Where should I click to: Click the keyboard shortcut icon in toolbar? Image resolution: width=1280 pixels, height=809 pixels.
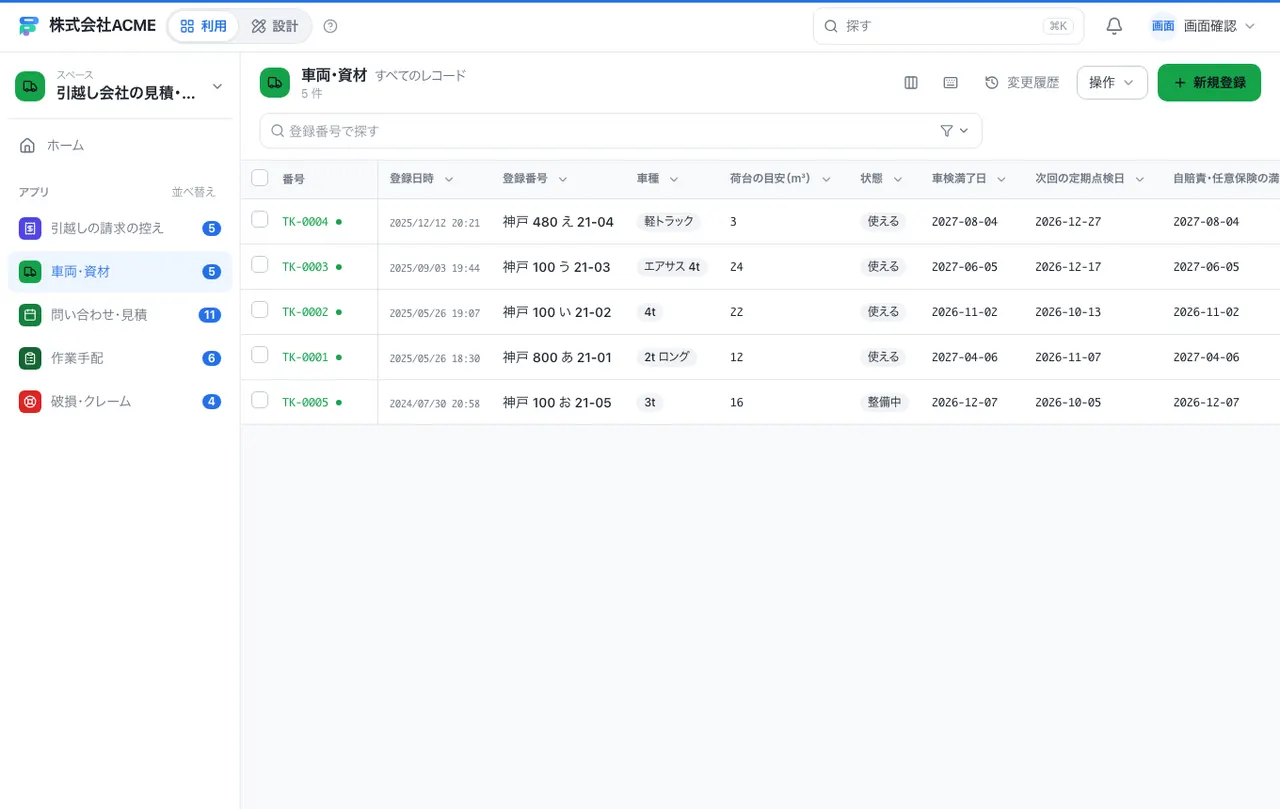951,83
